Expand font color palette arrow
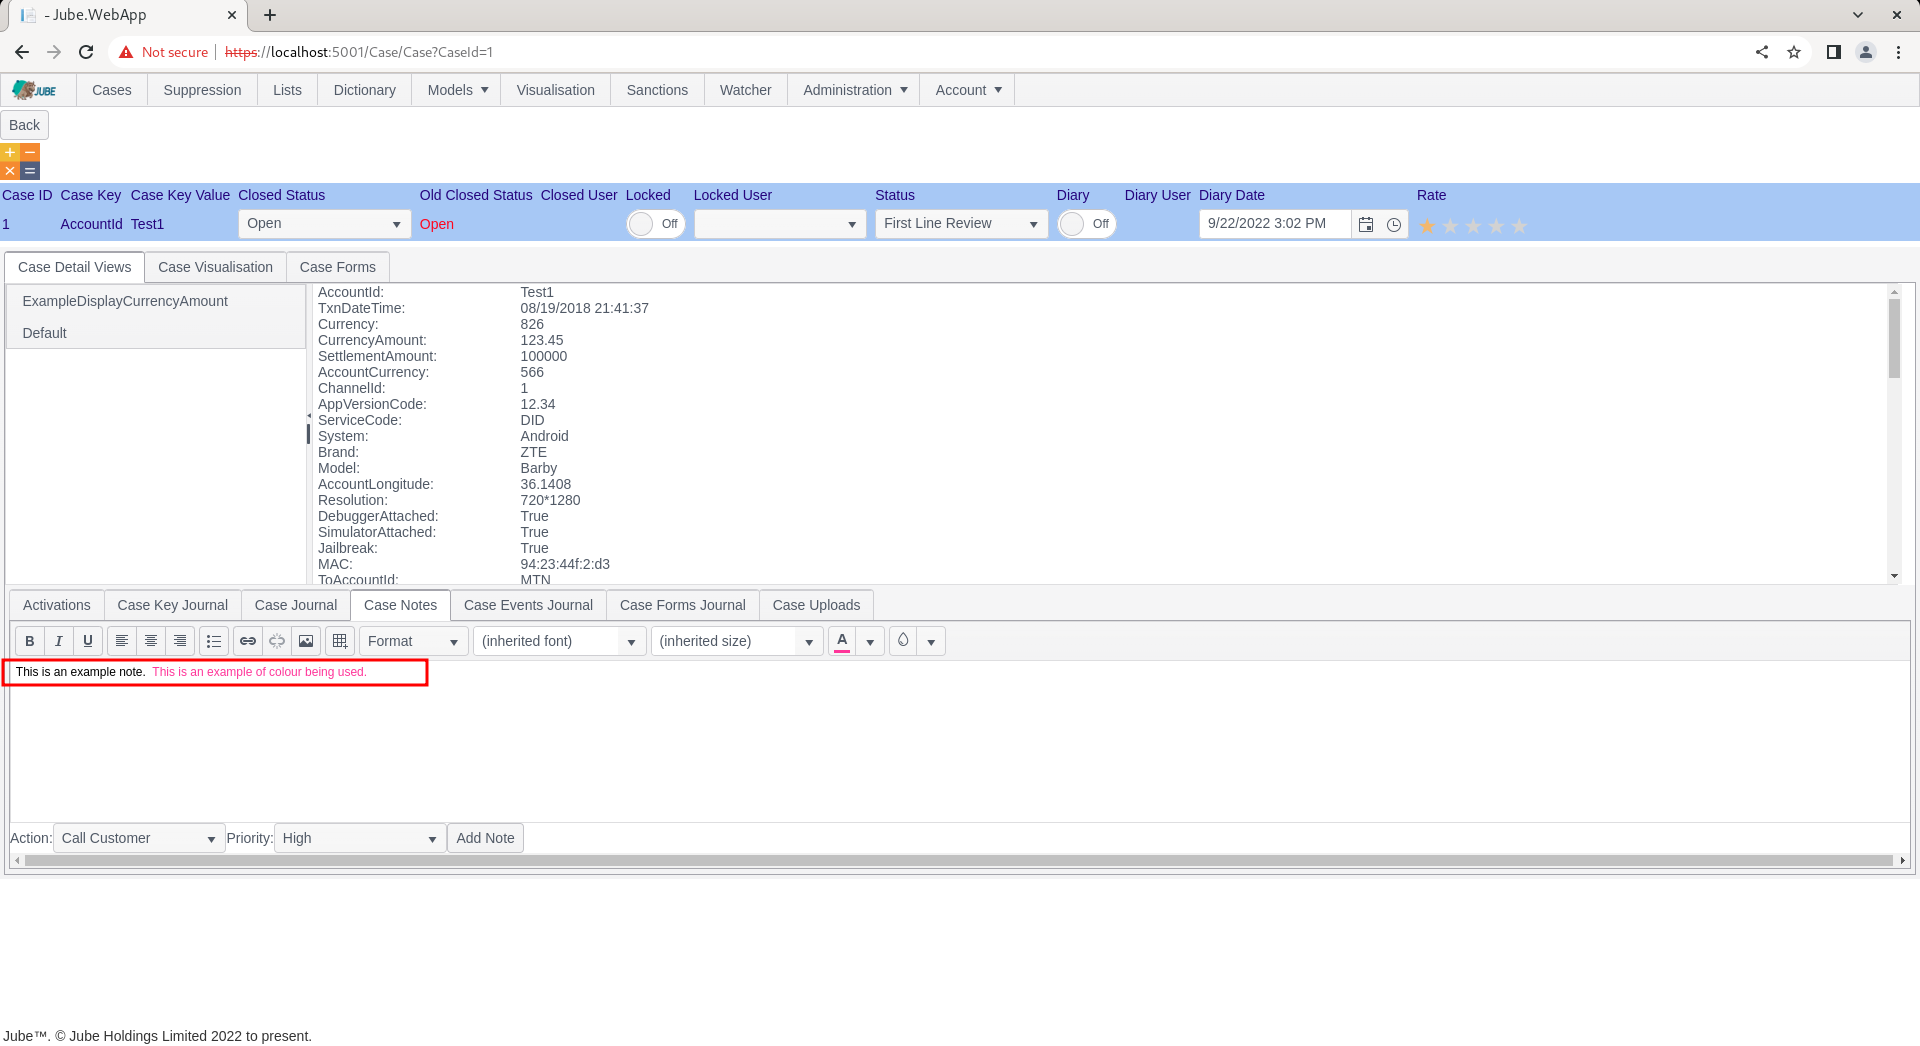This screenshot has width=1920, height=1046. click(870, 642)
